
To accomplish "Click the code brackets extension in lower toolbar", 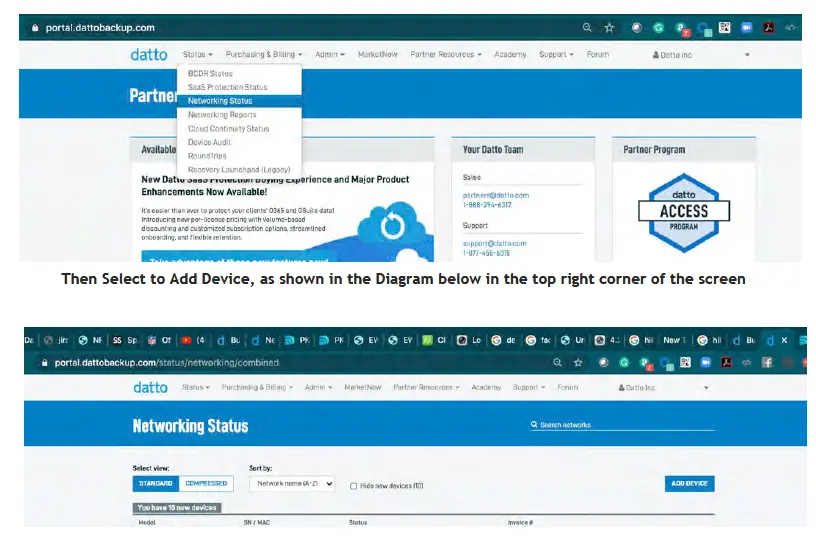I will 746,363.
